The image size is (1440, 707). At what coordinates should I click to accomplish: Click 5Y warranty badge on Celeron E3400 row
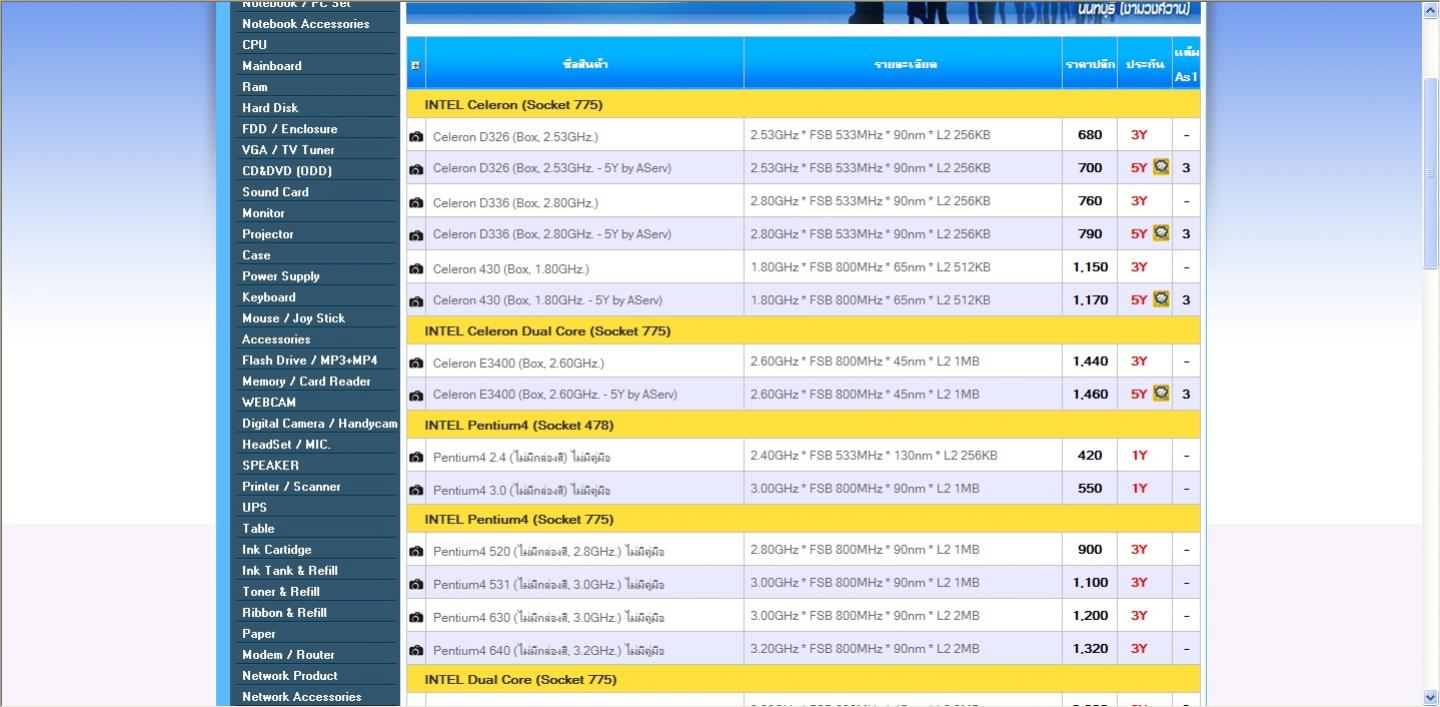coord(1161,392)
